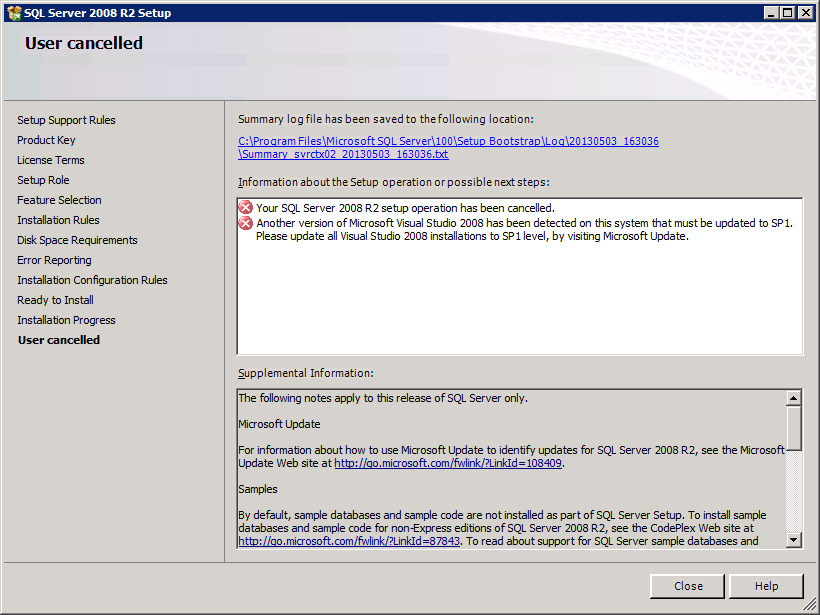
Task: Select the Installation Progress step
Action: [x=66, y=320]
